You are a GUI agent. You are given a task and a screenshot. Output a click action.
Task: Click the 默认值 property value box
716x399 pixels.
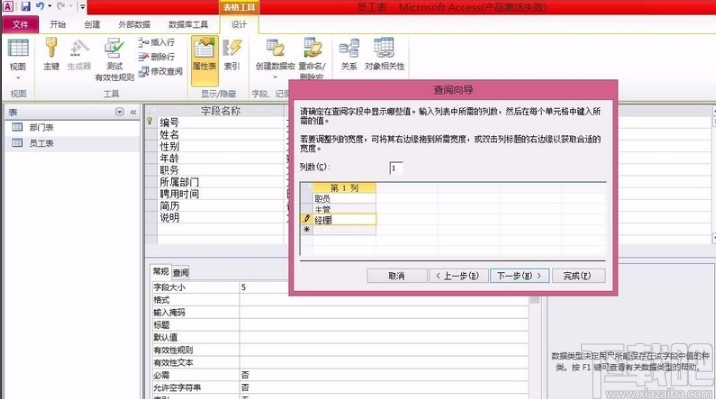point(384,337)
